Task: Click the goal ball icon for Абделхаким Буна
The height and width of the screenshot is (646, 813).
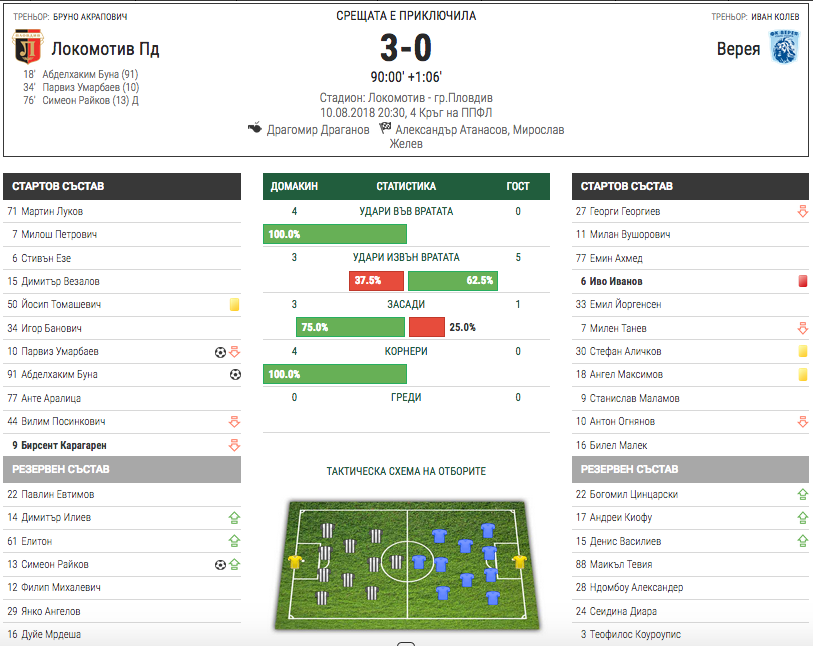Action: [235, 374]
